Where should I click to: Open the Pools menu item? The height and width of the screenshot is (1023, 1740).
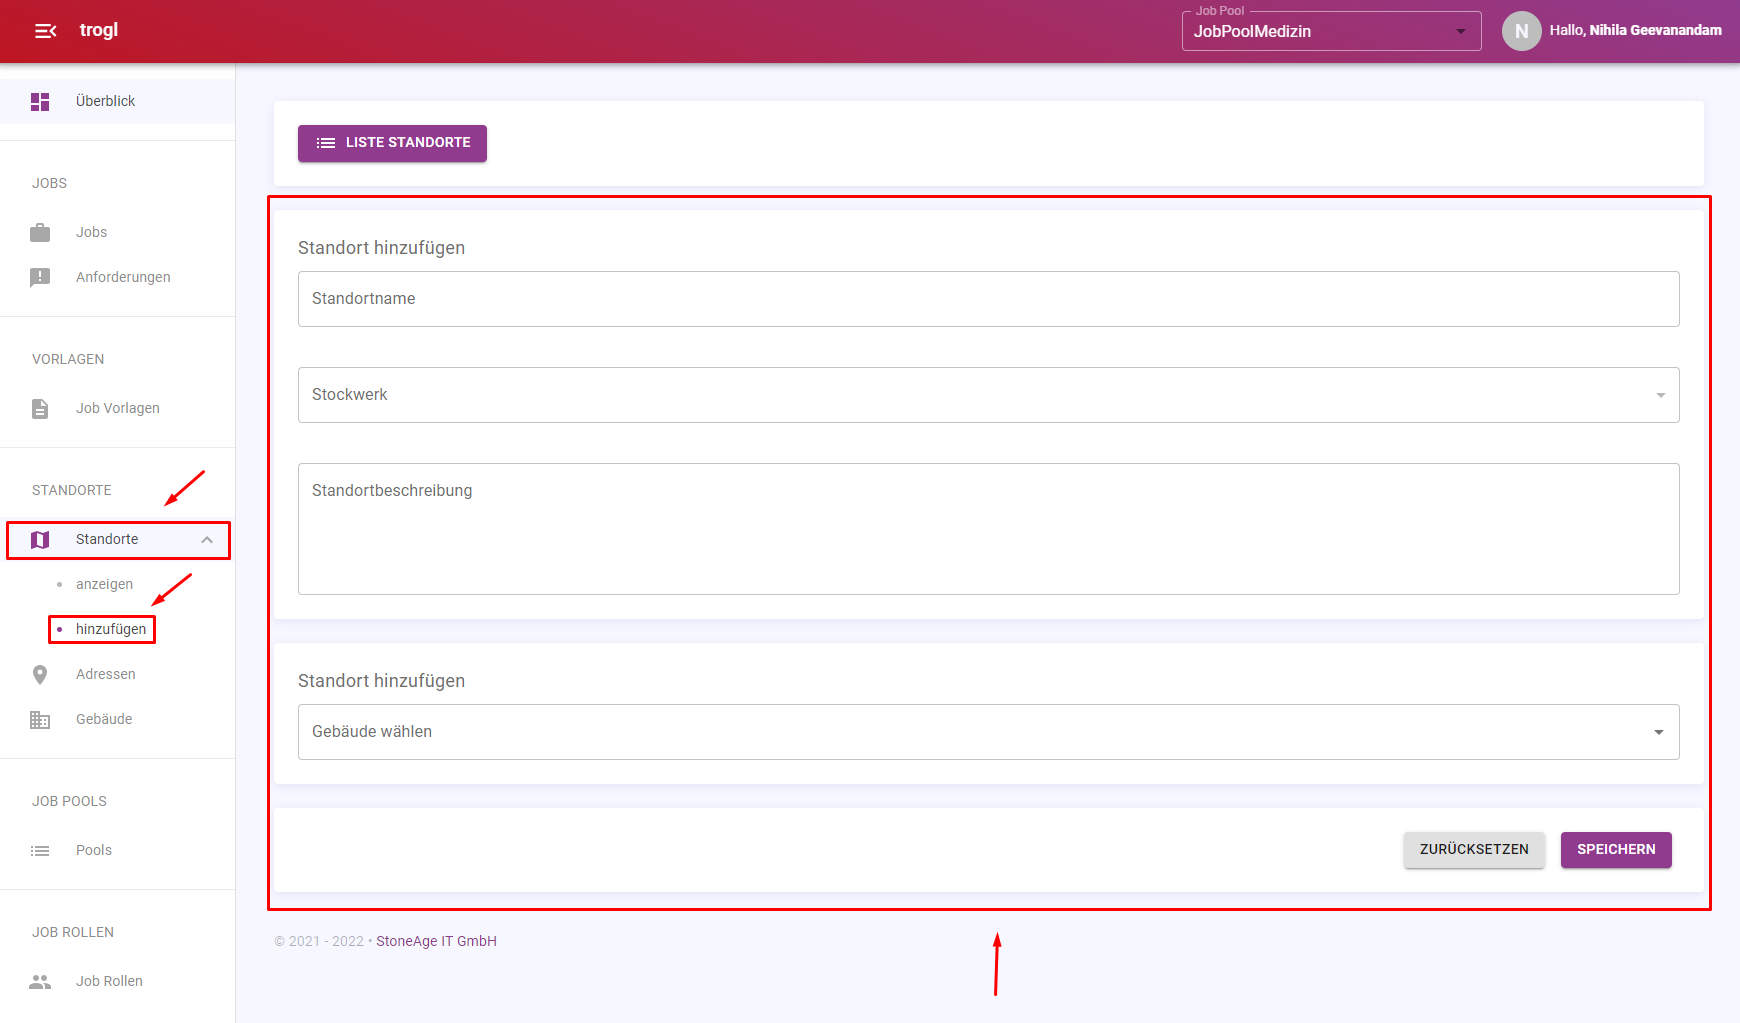118,850
